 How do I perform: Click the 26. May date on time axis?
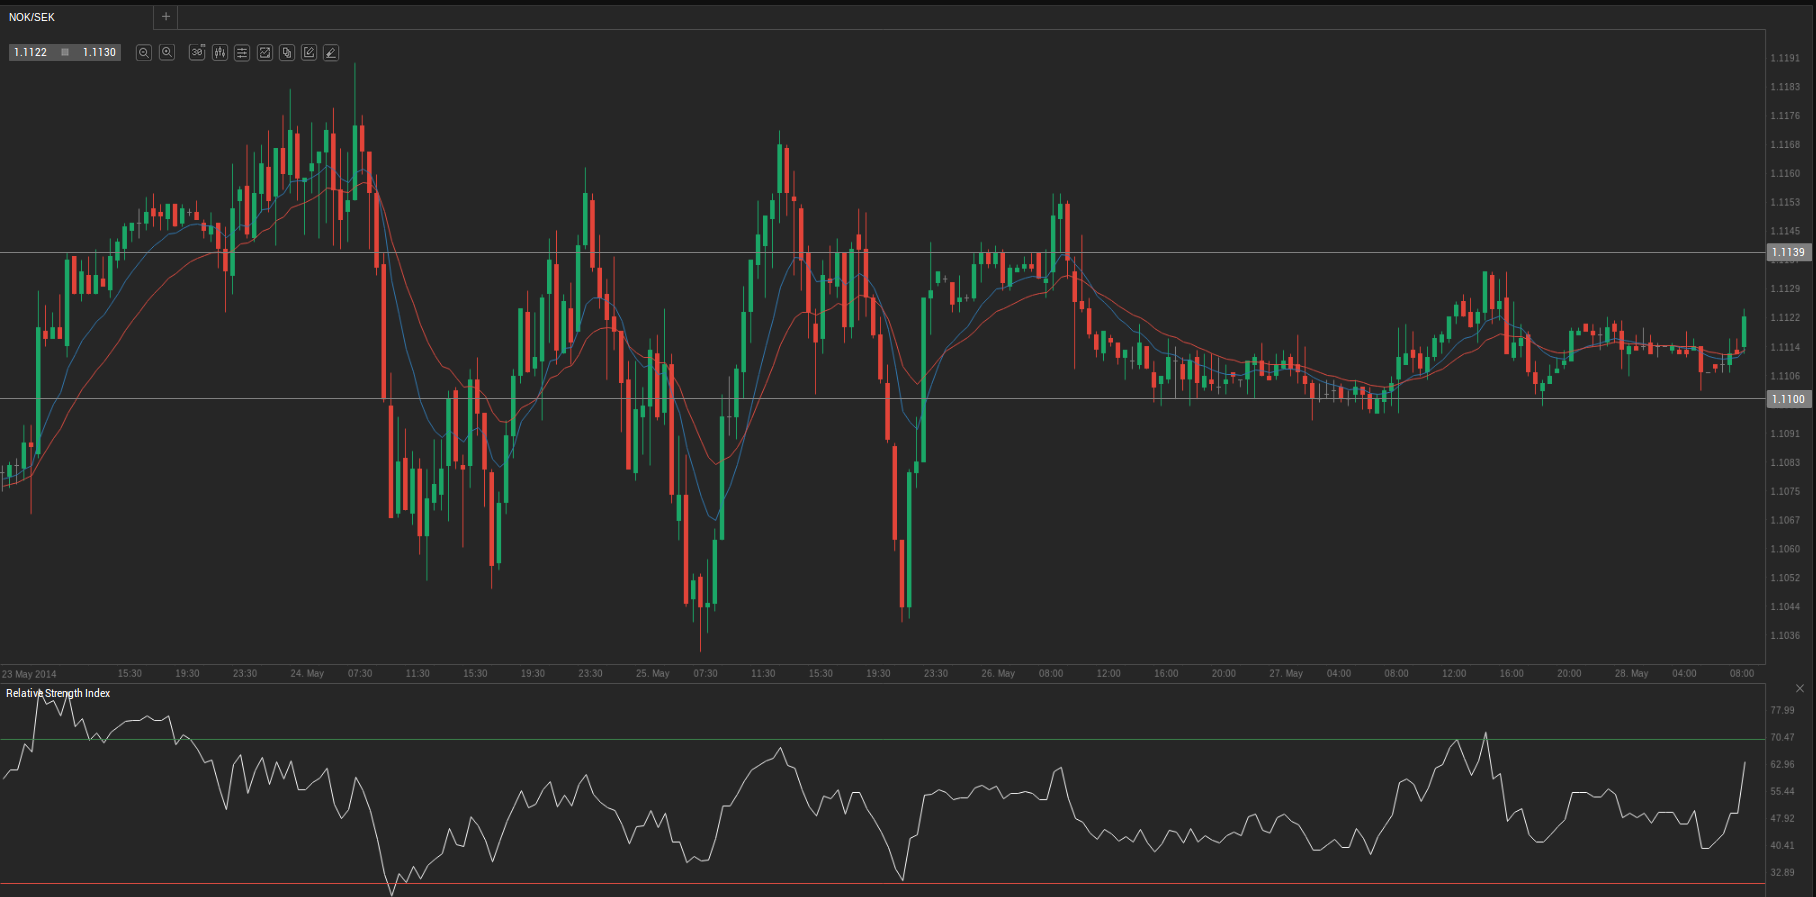[x=998, y=673]
